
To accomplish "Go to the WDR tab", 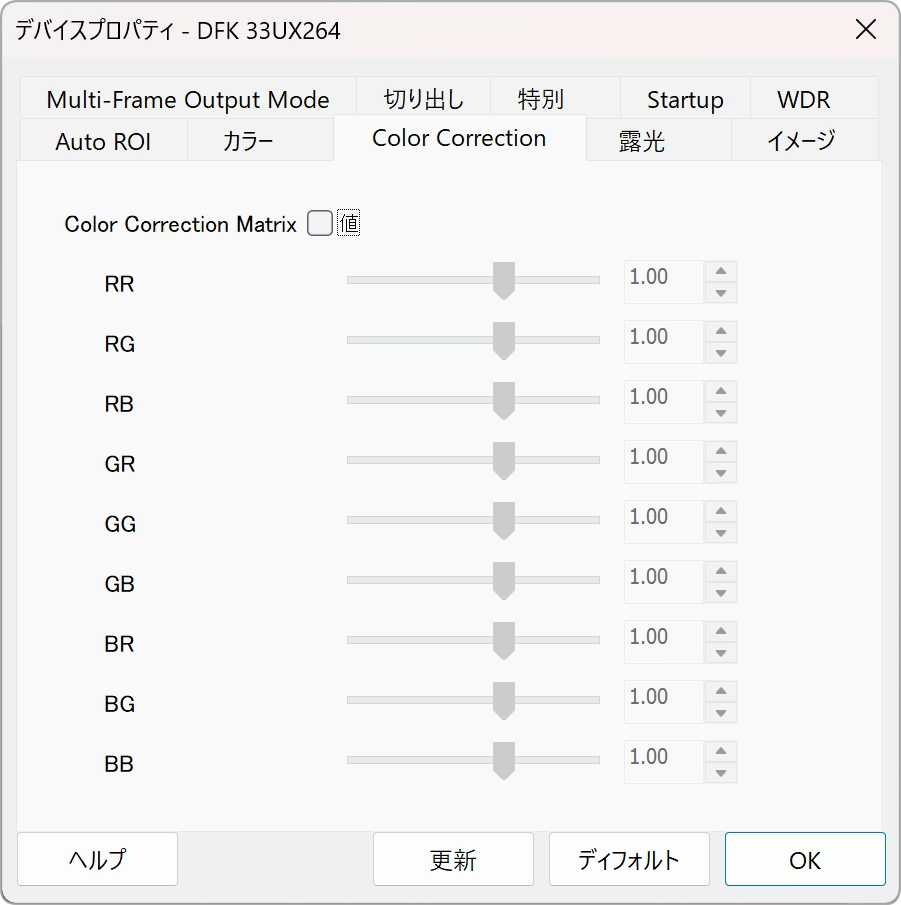I will [803, 100].
